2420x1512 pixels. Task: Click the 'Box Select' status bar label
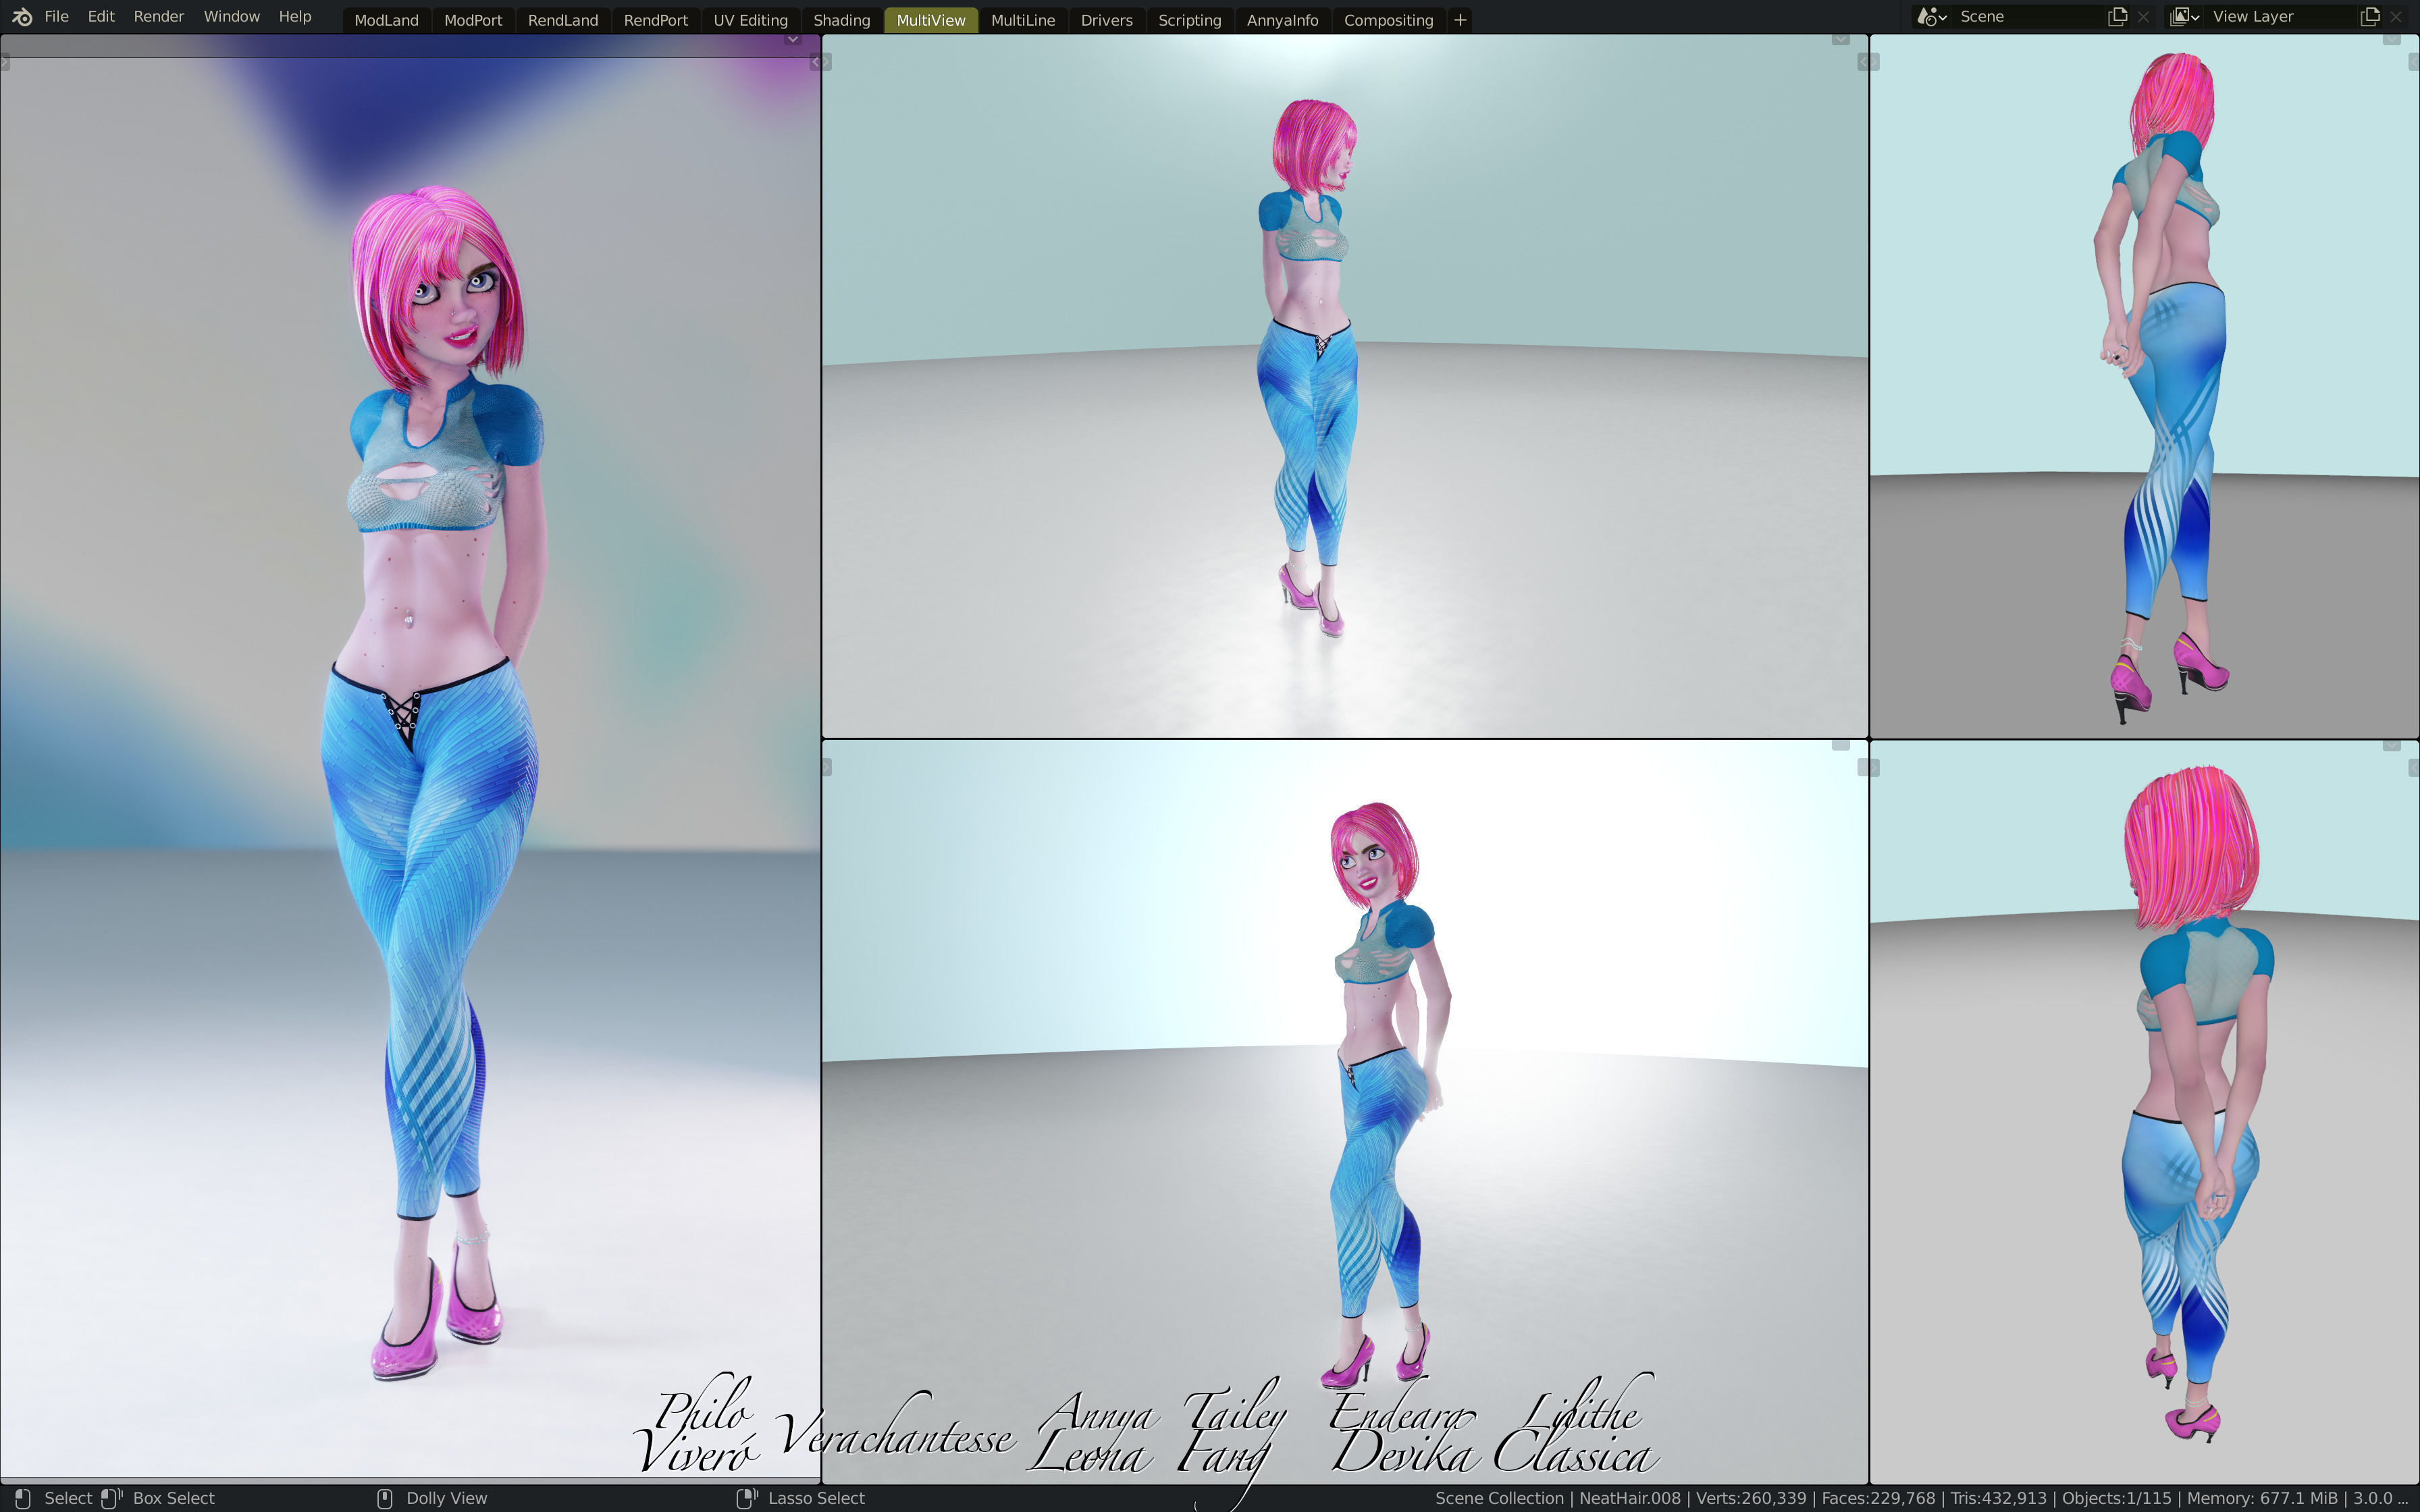pos(174,1498)
